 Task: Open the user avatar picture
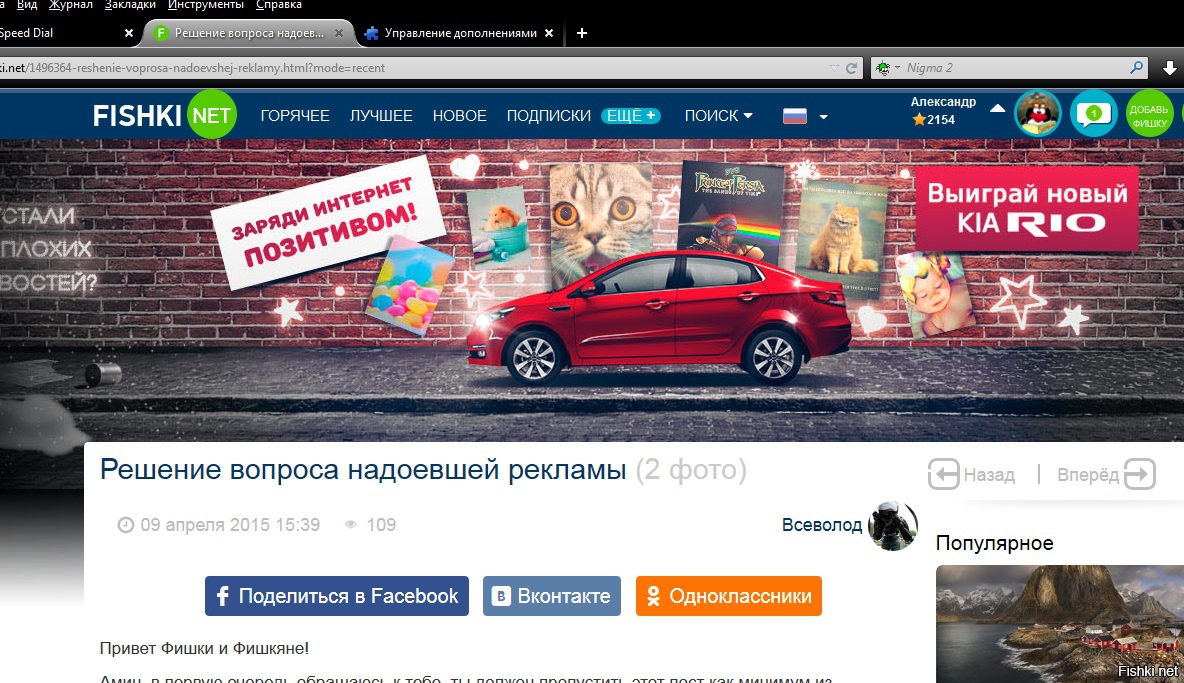click(1038, 114)
